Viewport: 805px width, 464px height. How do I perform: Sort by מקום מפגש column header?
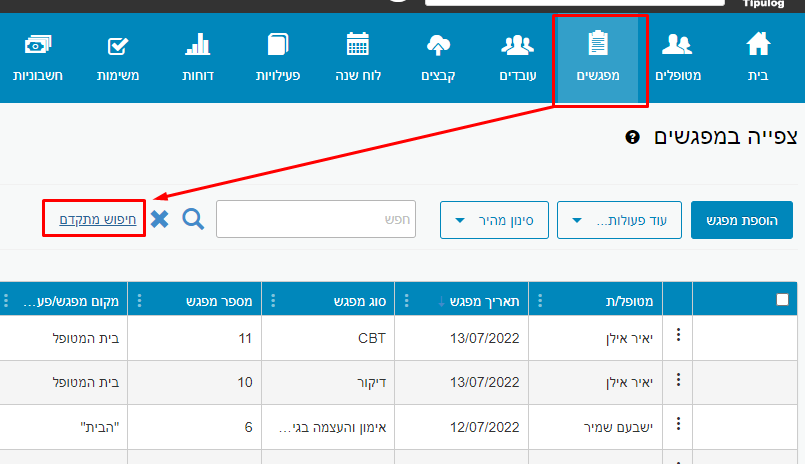(71, 301)
